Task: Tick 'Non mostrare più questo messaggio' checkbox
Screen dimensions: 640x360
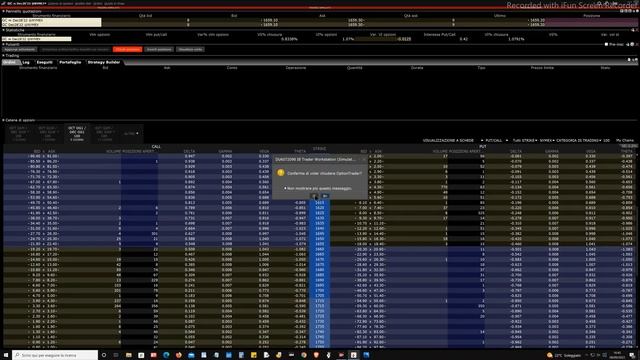Action: click(x=285, y=189)
